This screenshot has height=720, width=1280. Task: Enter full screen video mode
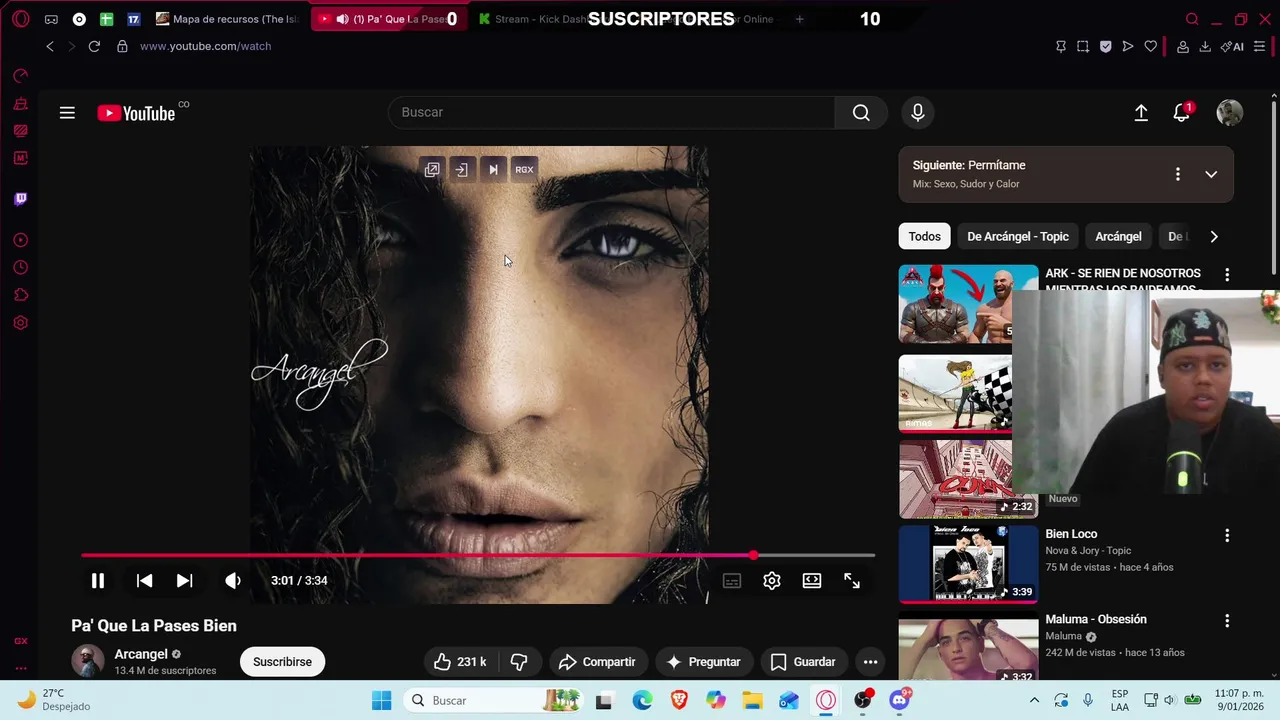click(852, 581)
